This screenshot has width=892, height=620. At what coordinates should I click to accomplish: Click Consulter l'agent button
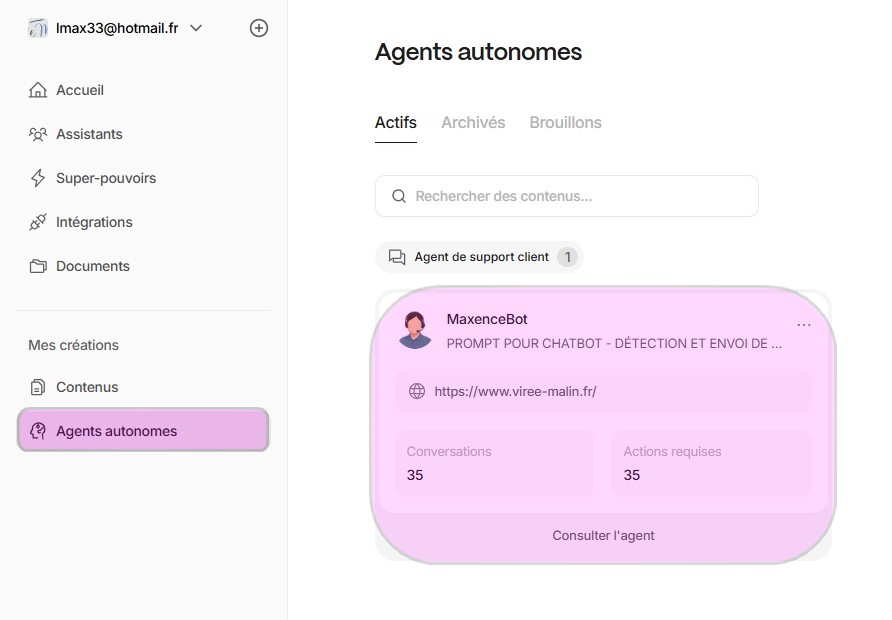point(603,535)
